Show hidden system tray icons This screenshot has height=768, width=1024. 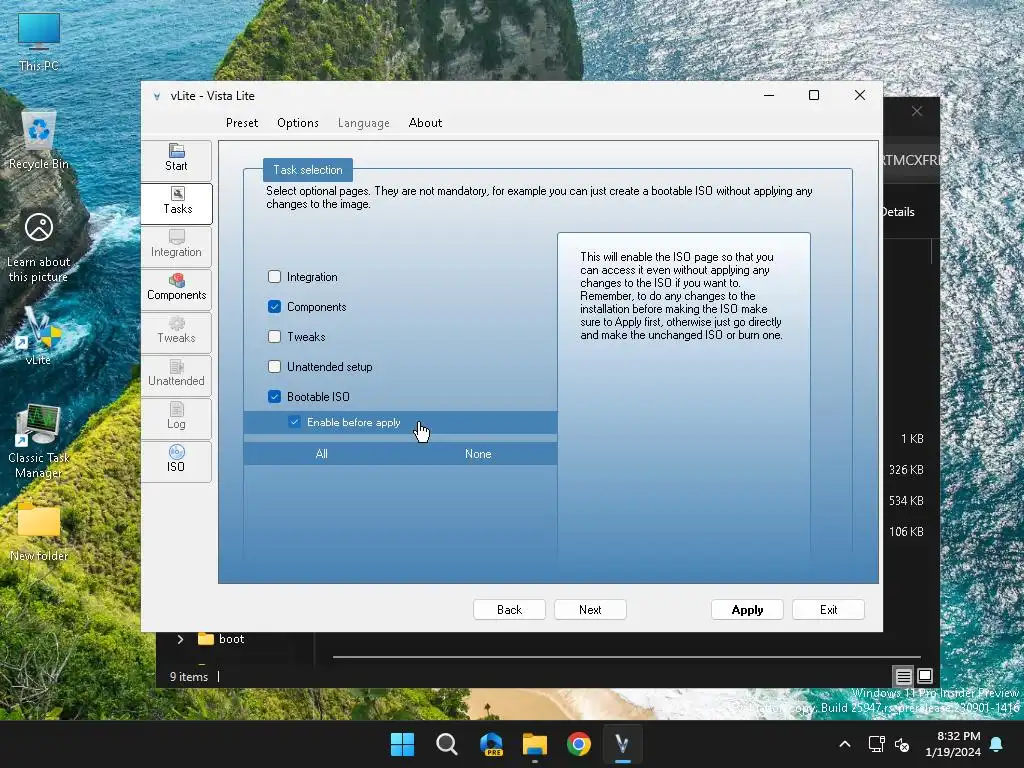pos(844,744)
